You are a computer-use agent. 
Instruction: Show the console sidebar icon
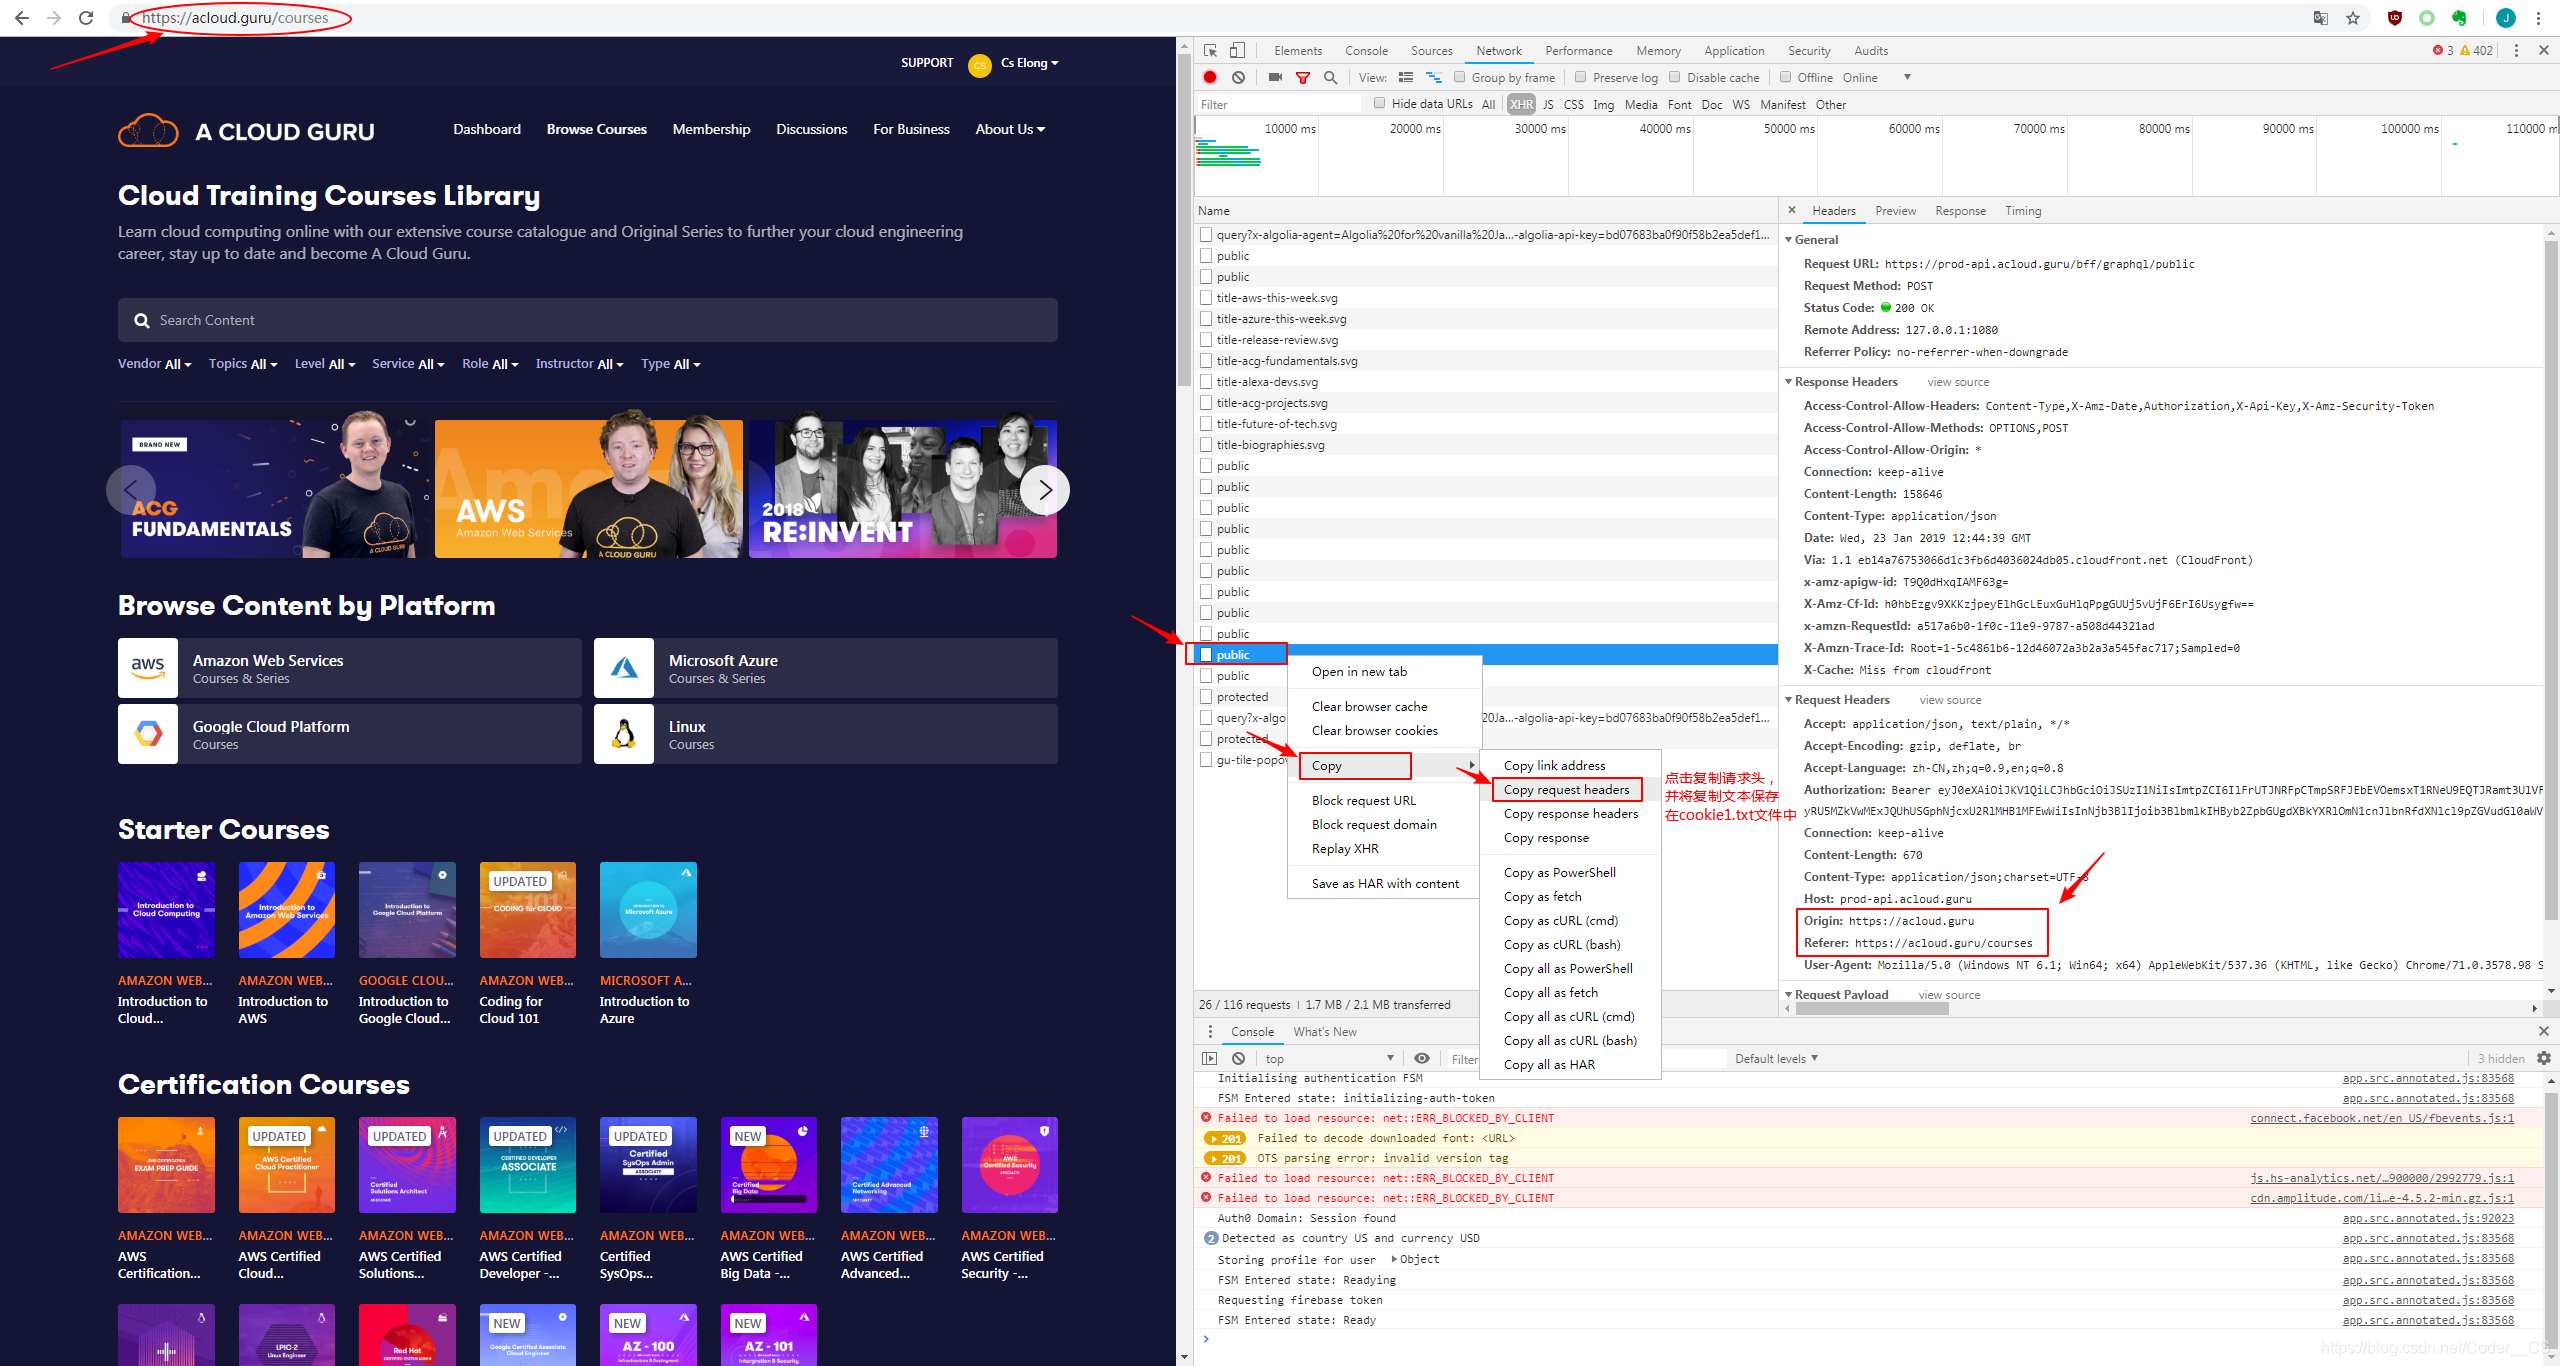[1210, 1058]
